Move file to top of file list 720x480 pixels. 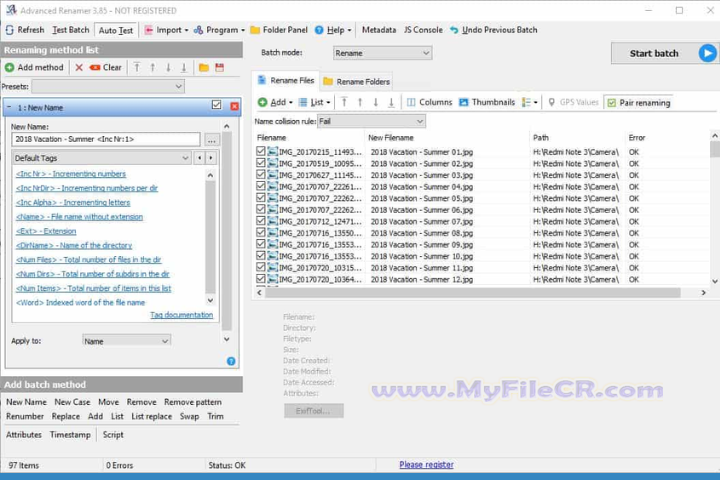point(344,102)
